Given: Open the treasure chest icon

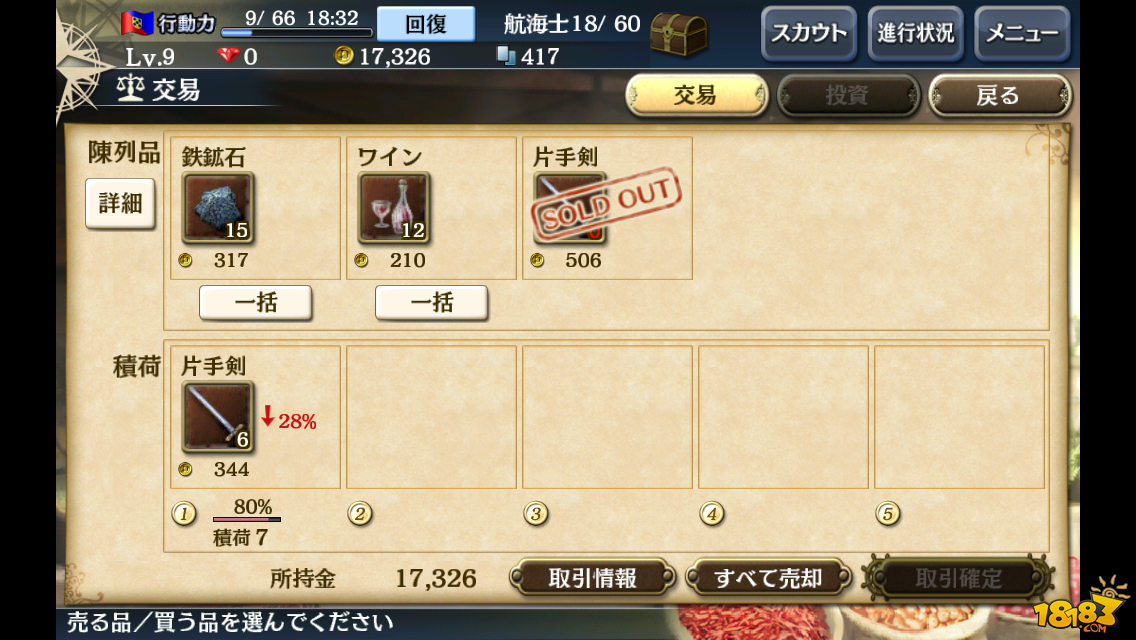Looking at the screenshot, I should tap(678, 34).
